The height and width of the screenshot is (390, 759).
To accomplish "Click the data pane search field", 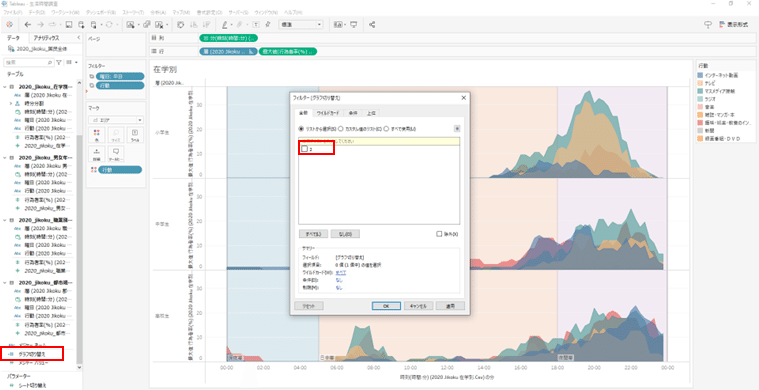I will click(29, 62).
